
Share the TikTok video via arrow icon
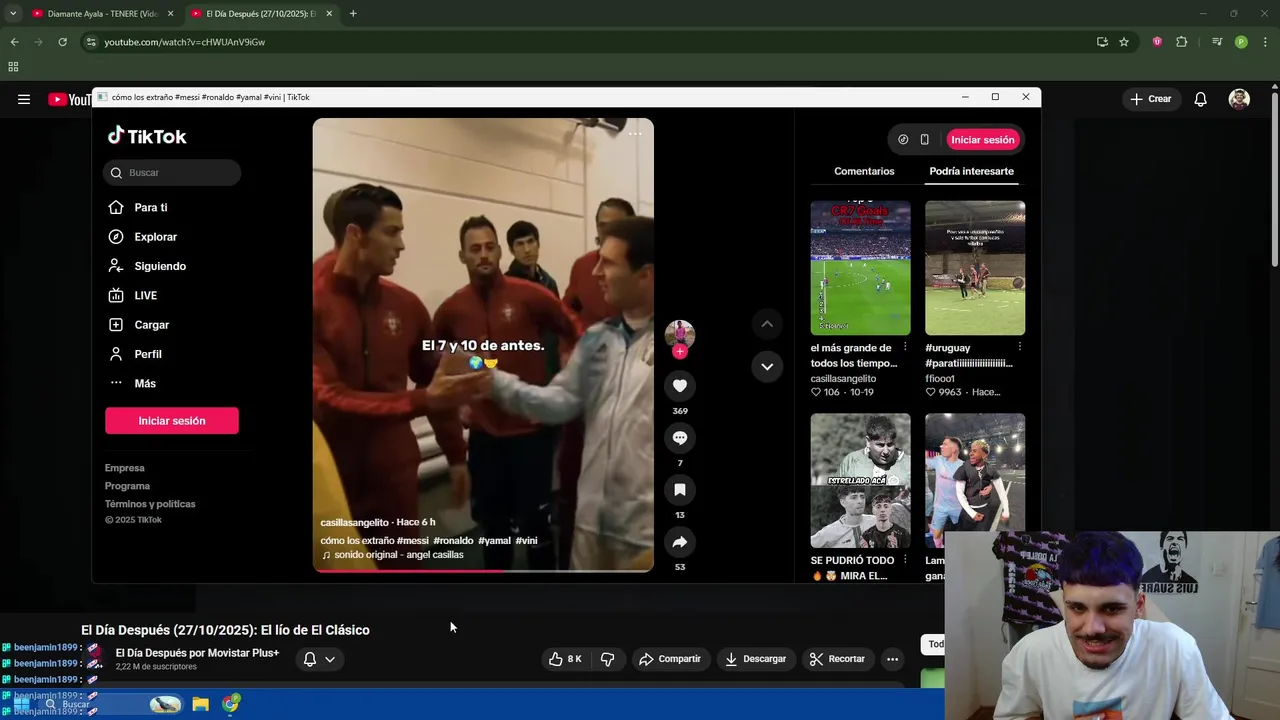pyautogui.click(x=680, y=542)
